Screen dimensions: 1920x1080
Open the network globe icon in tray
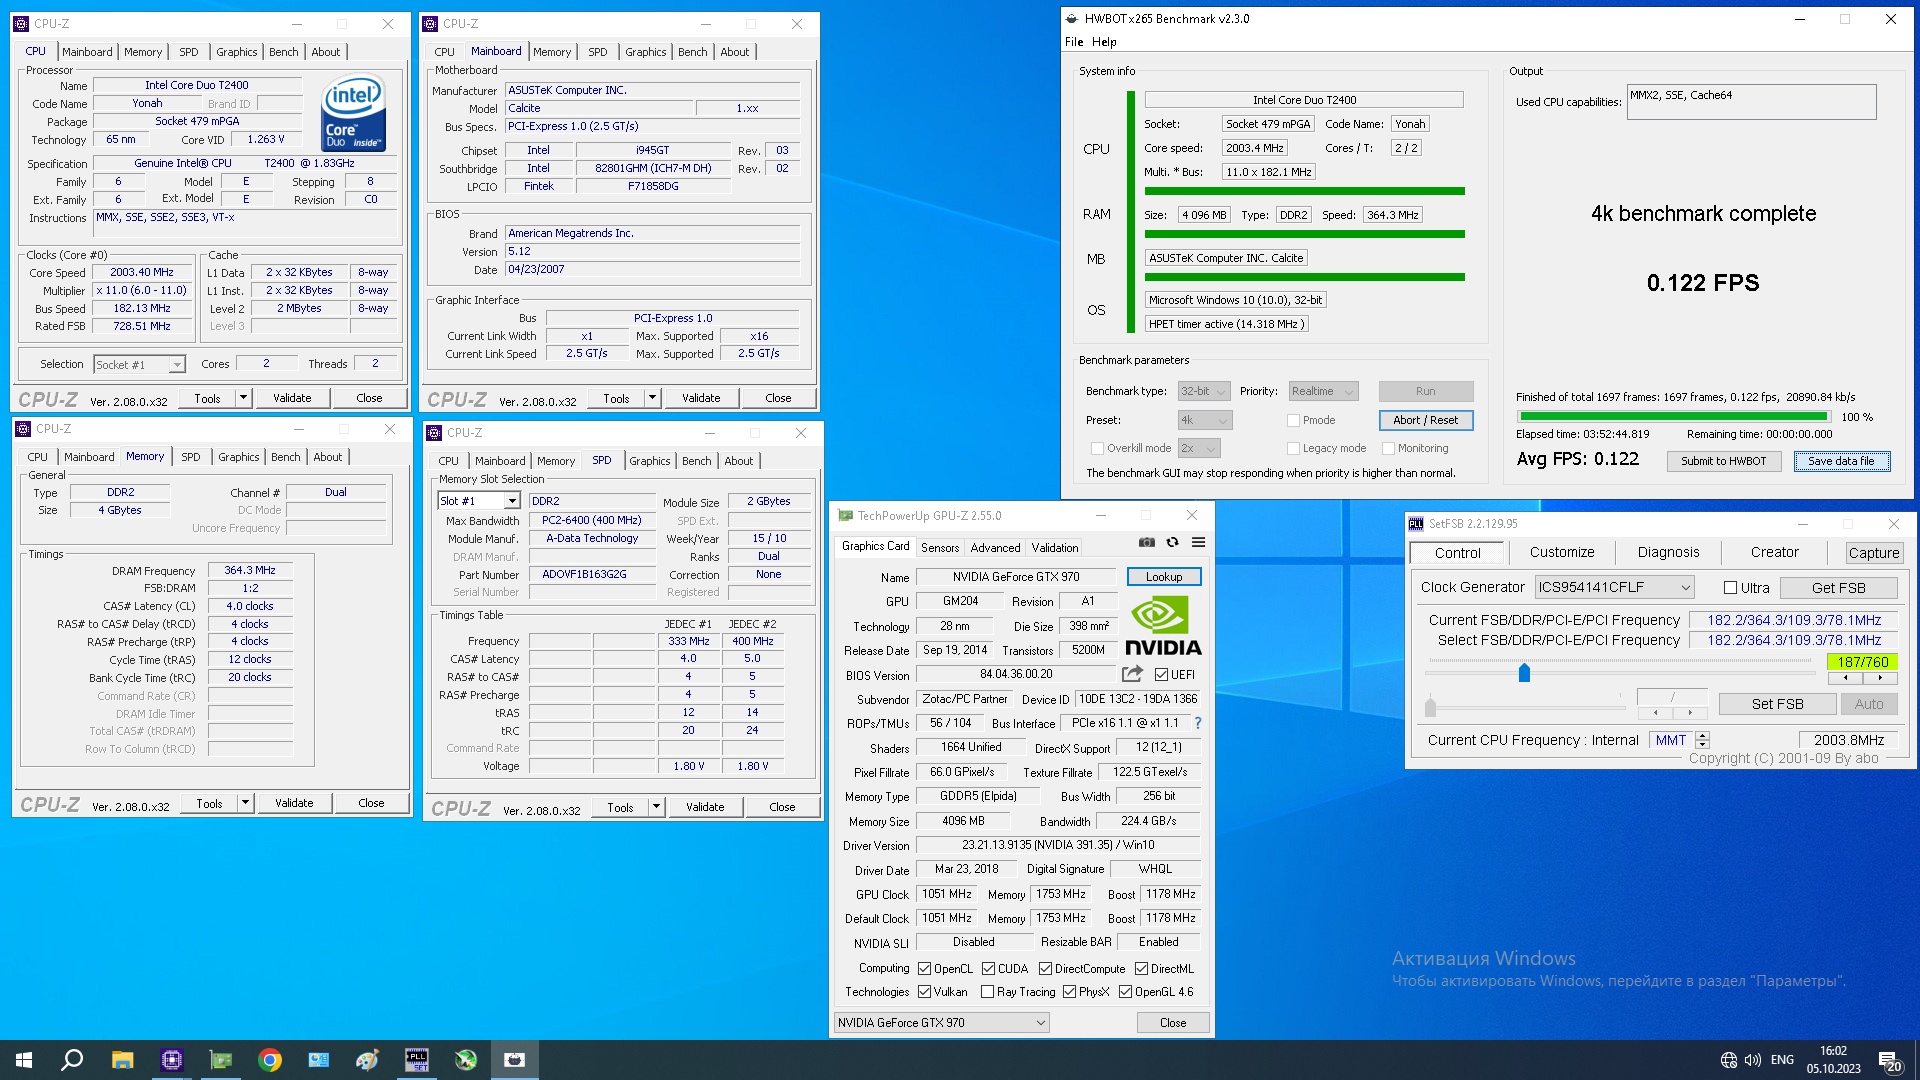coord(1728,1060)
